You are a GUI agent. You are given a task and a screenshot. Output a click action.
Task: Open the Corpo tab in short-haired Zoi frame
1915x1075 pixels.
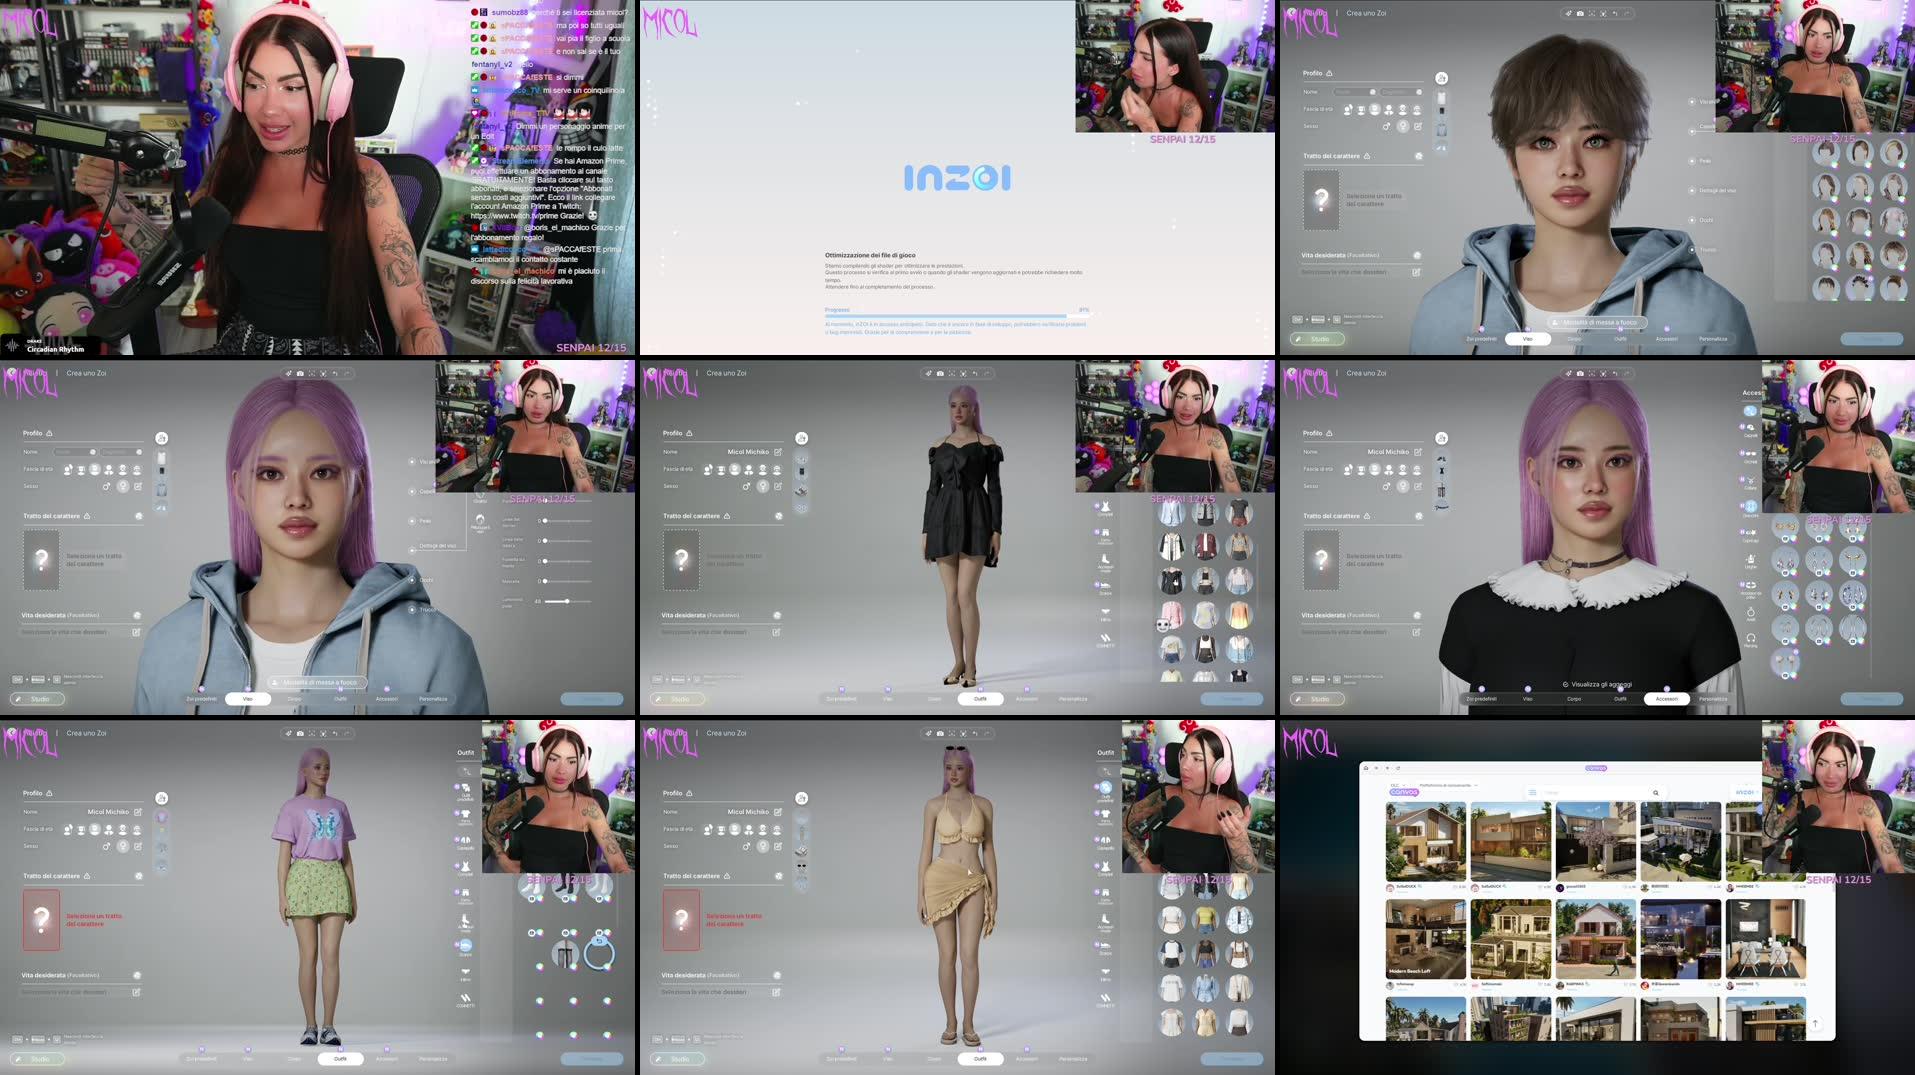[1574, 339]
